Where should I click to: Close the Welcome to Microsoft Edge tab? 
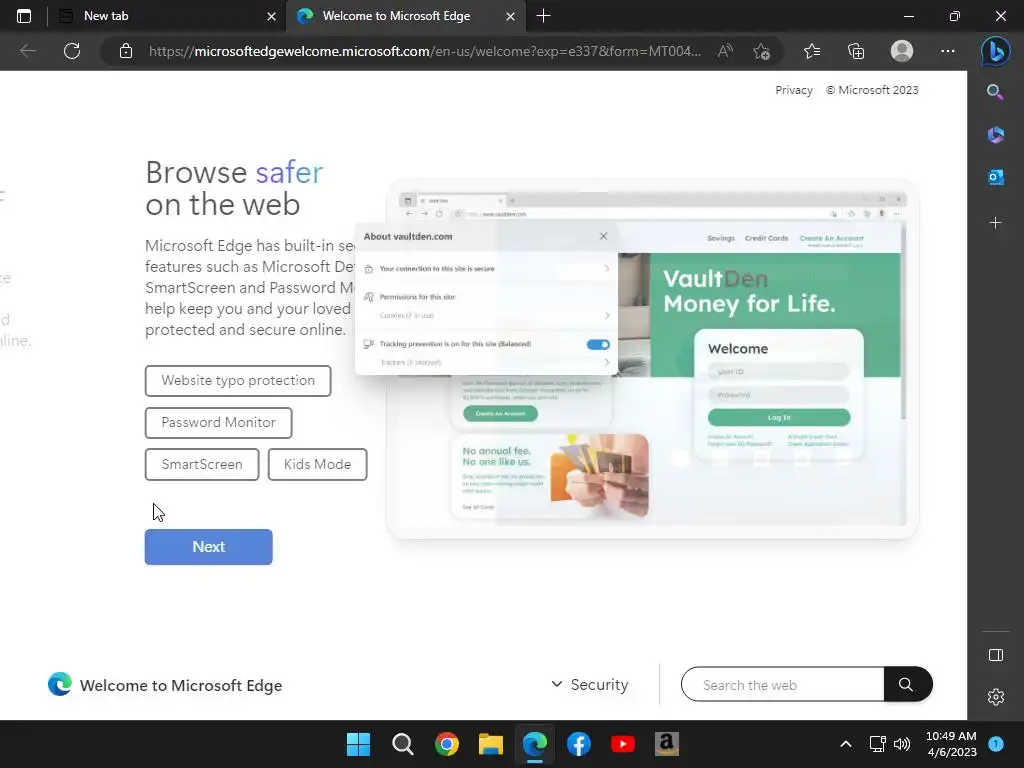510,16
